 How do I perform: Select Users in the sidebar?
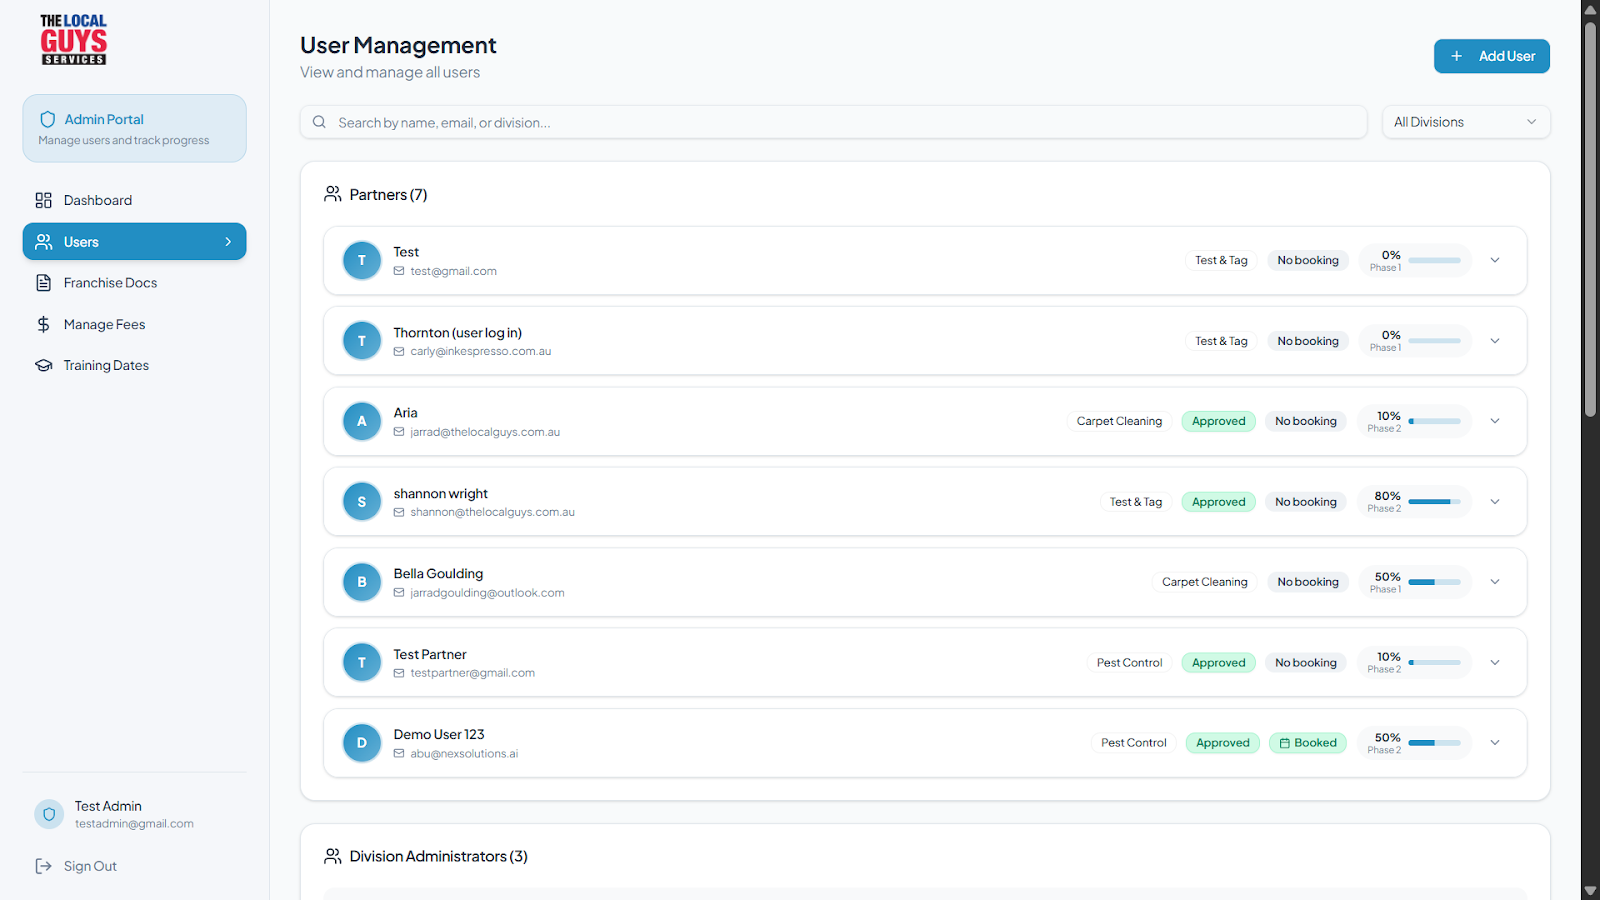tap(134, 242)
